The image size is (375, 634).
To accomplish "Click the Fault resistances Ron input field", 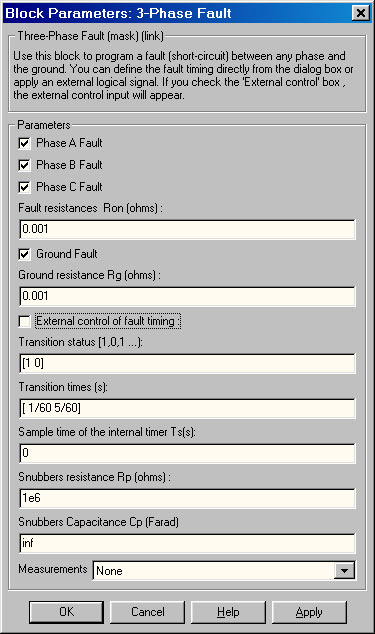I will point(187,229).
